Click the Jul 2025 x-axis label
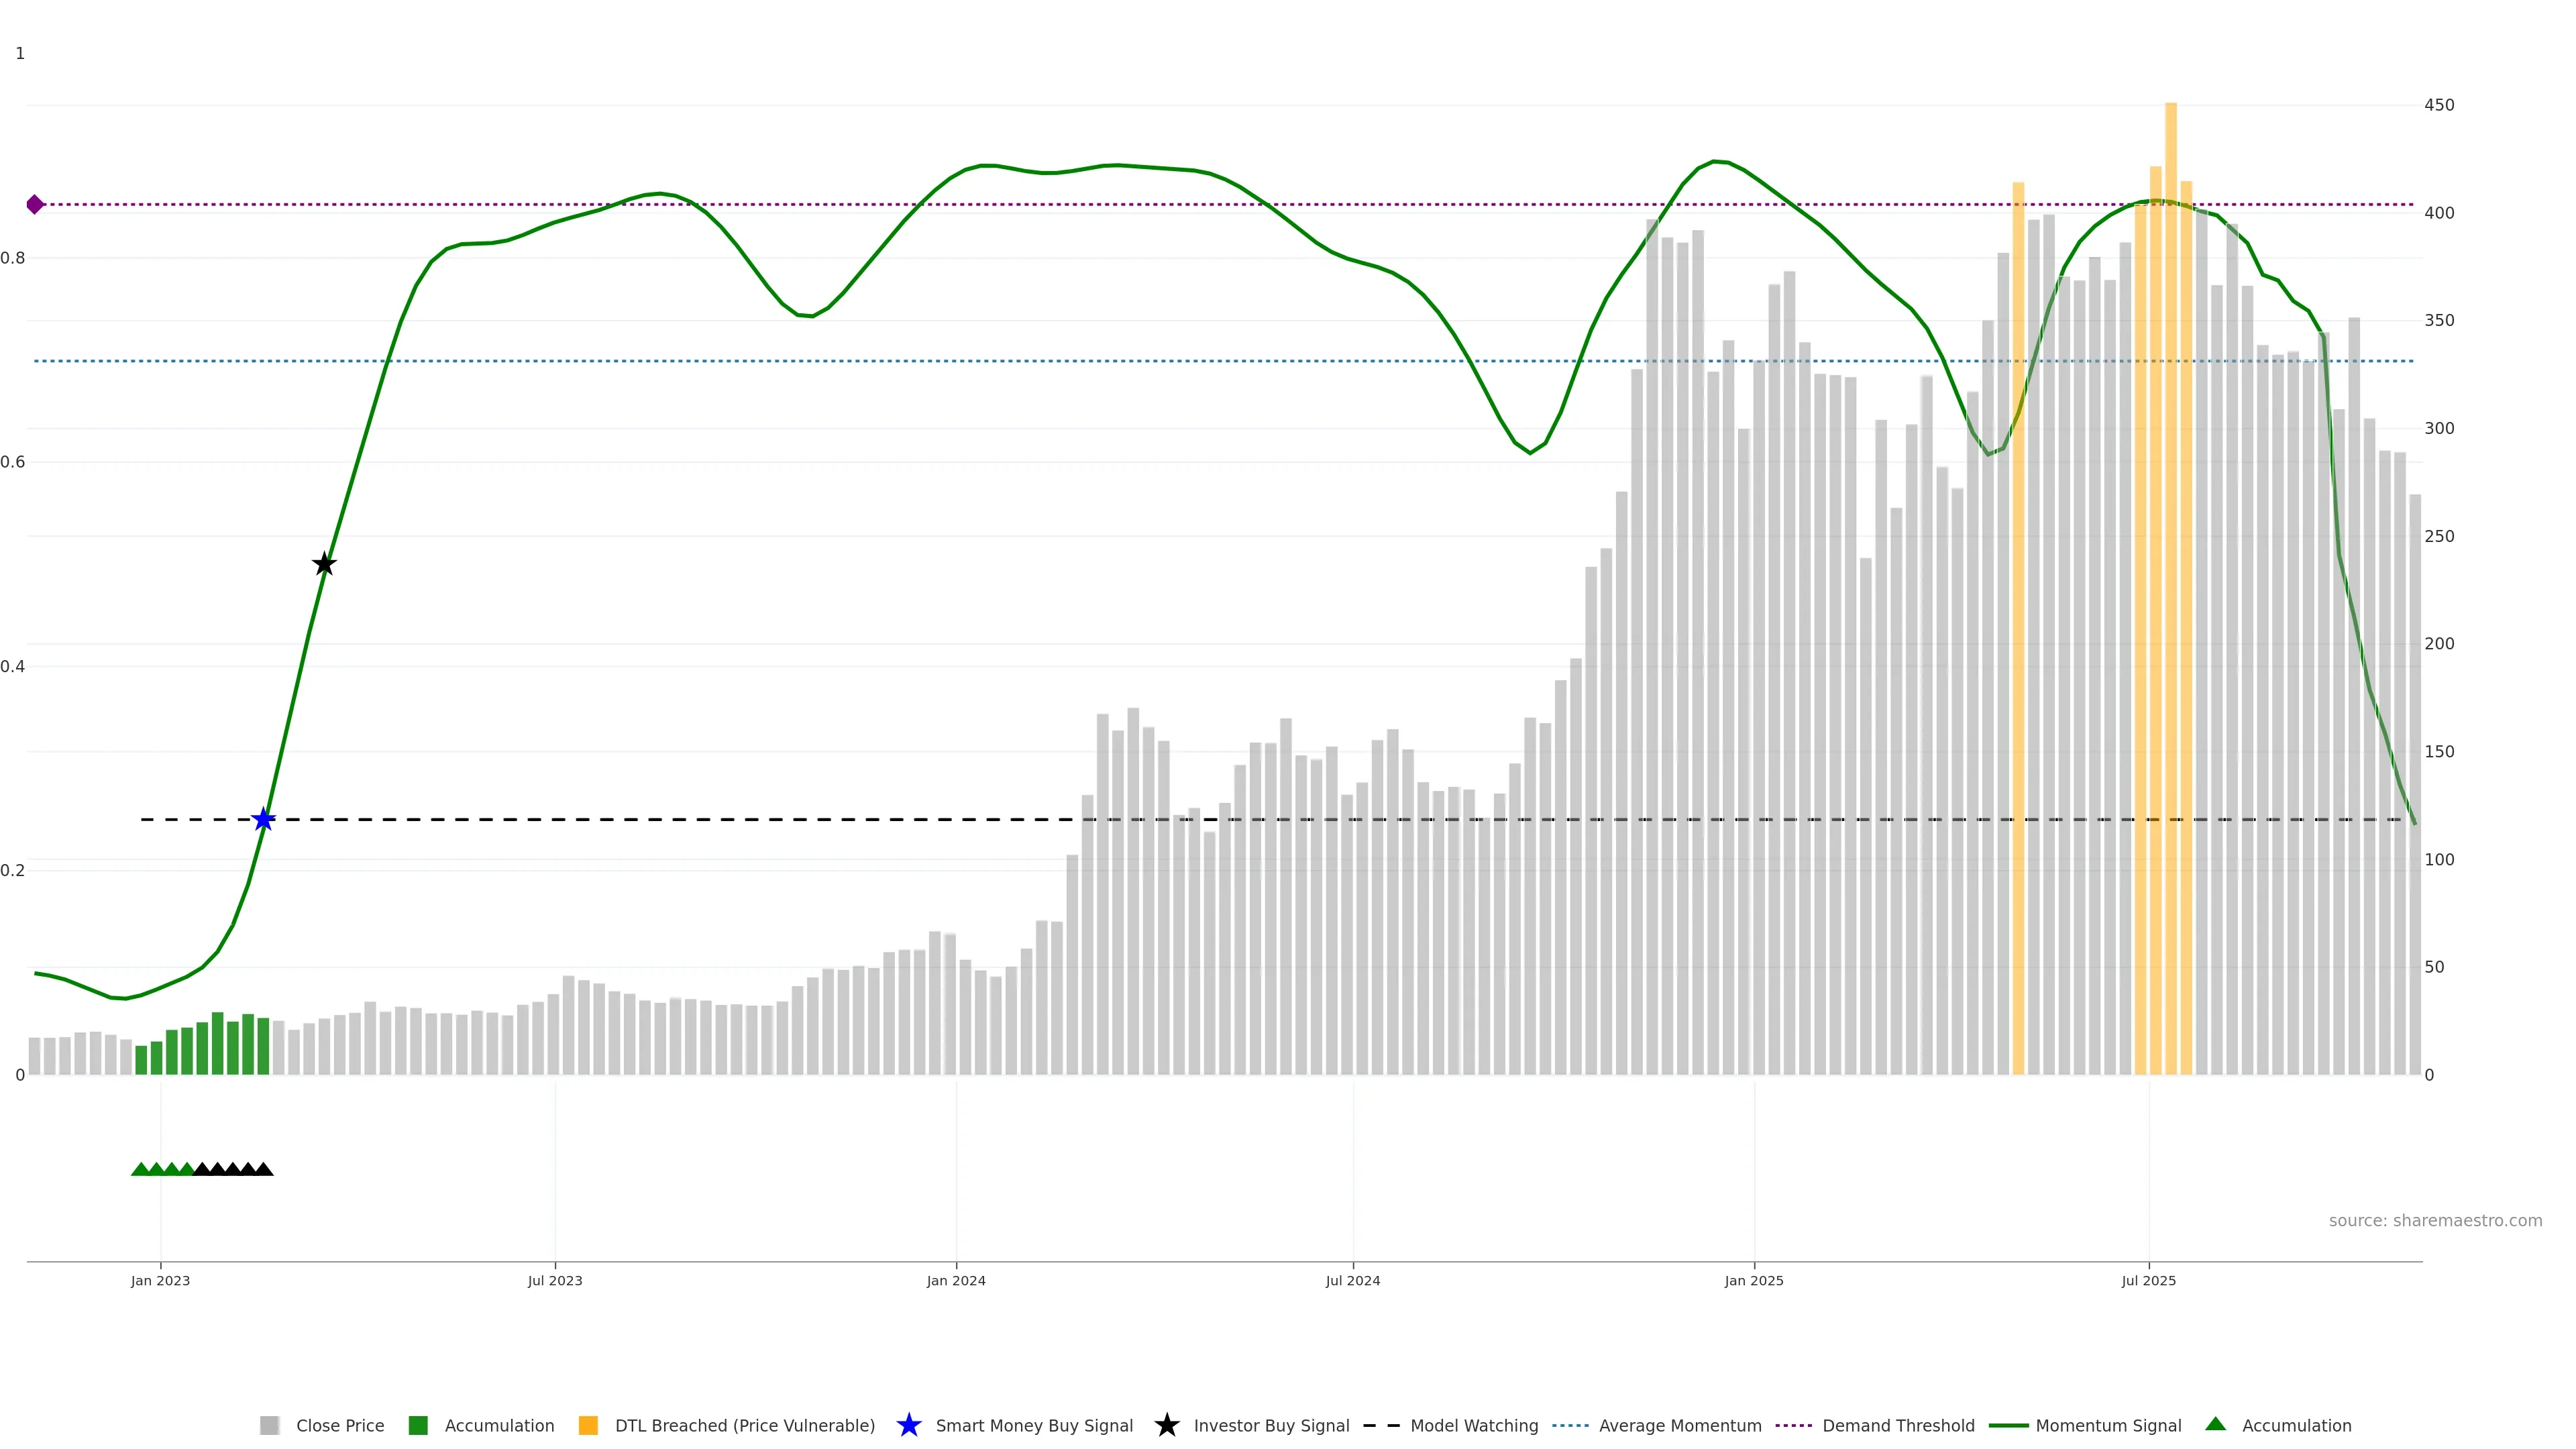 click(2148, 1281)
